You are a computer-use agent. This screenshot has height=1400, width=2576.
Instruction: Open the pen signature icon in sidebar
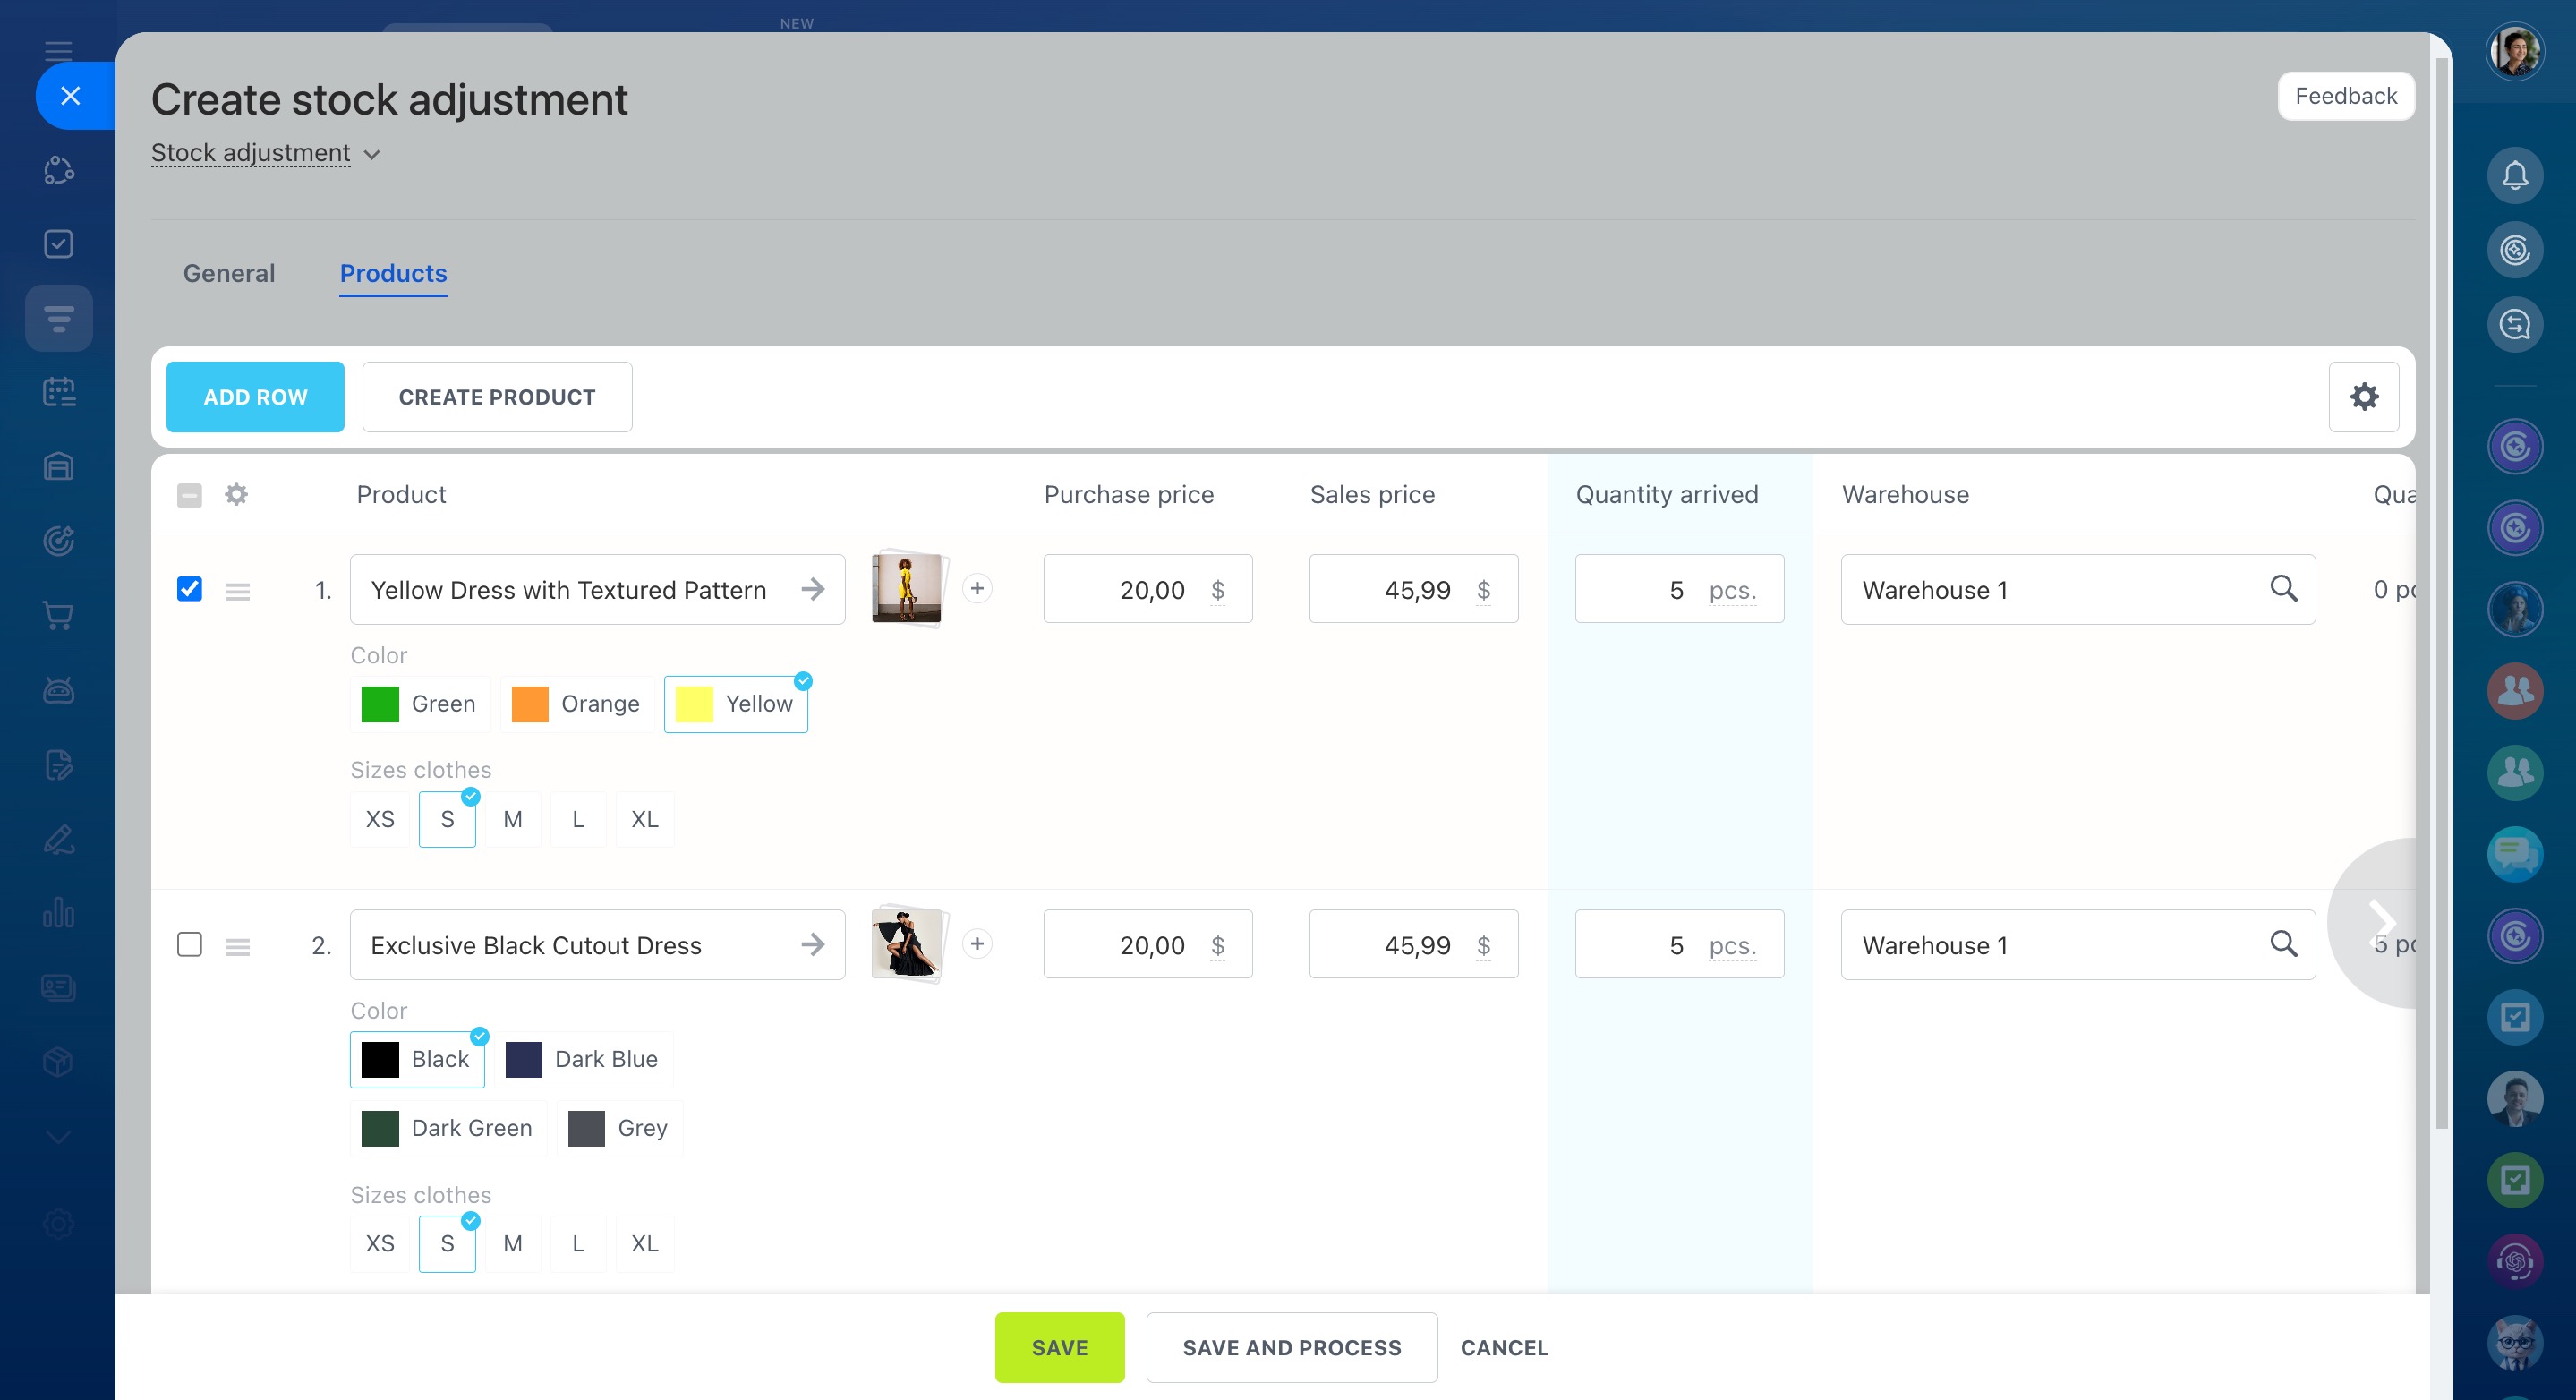[58, 839]
